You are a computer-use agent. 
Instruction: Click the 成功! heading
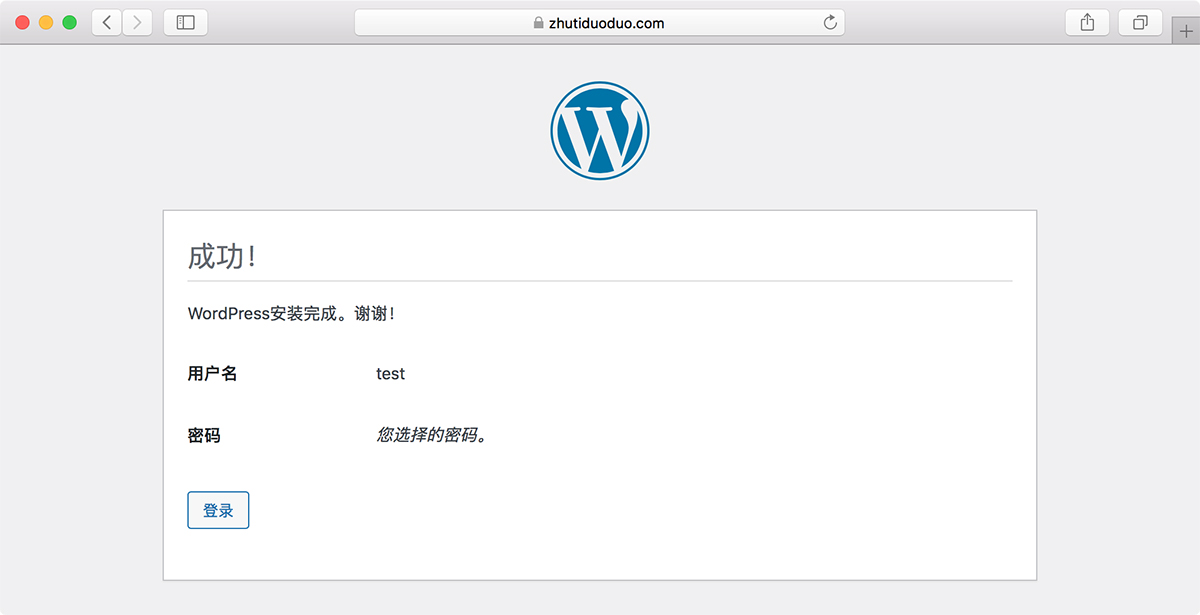click(222, 257)
